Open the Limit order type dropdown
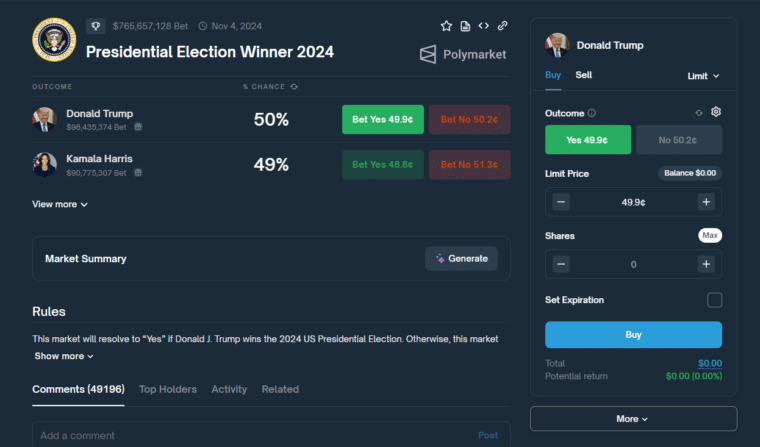The height and width of the screenshot is (447, 760). pyautogui.click(x=703, y=76)
